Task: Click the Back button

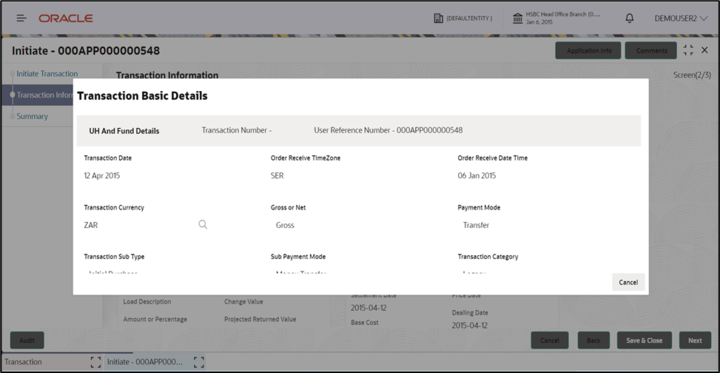Action: pyautogui.click(x=593, y=340)
